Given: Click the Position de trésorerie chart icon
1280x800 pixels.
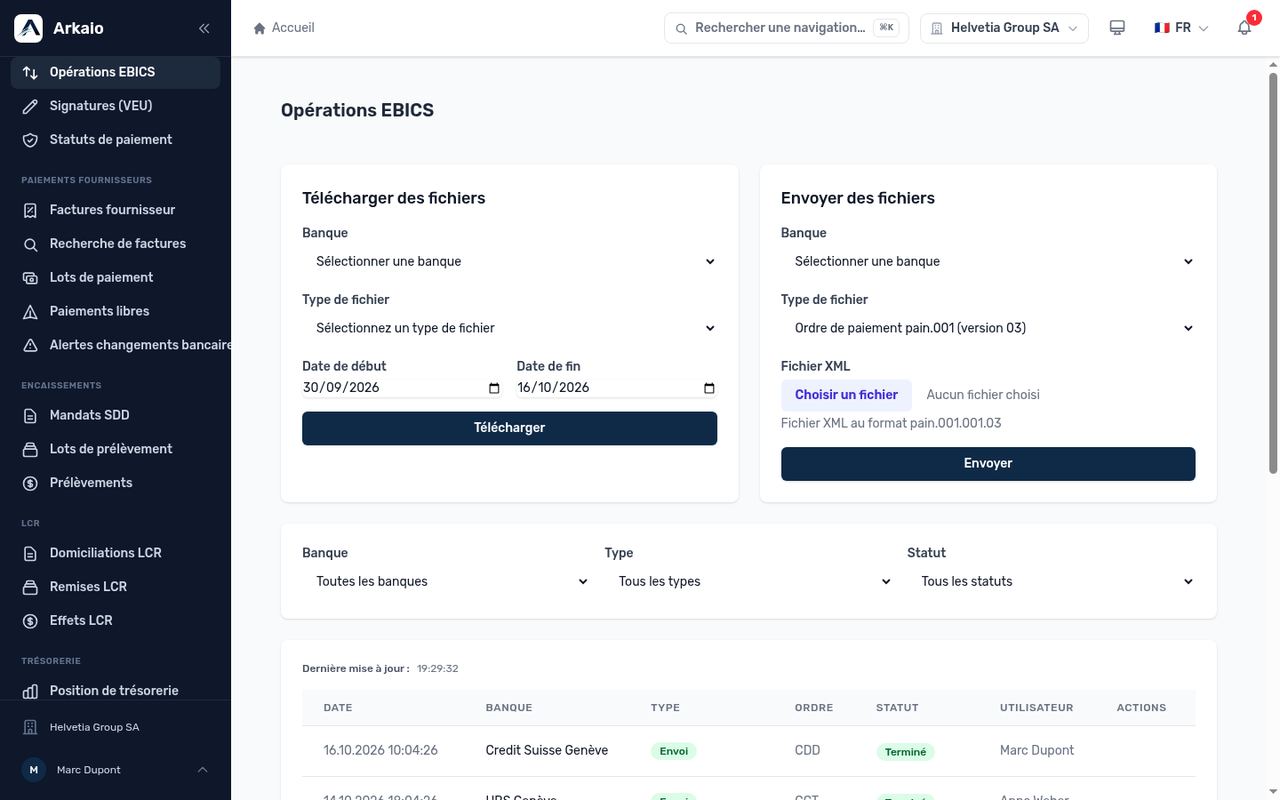Looking at the screenshot, I should click(30, 691).
